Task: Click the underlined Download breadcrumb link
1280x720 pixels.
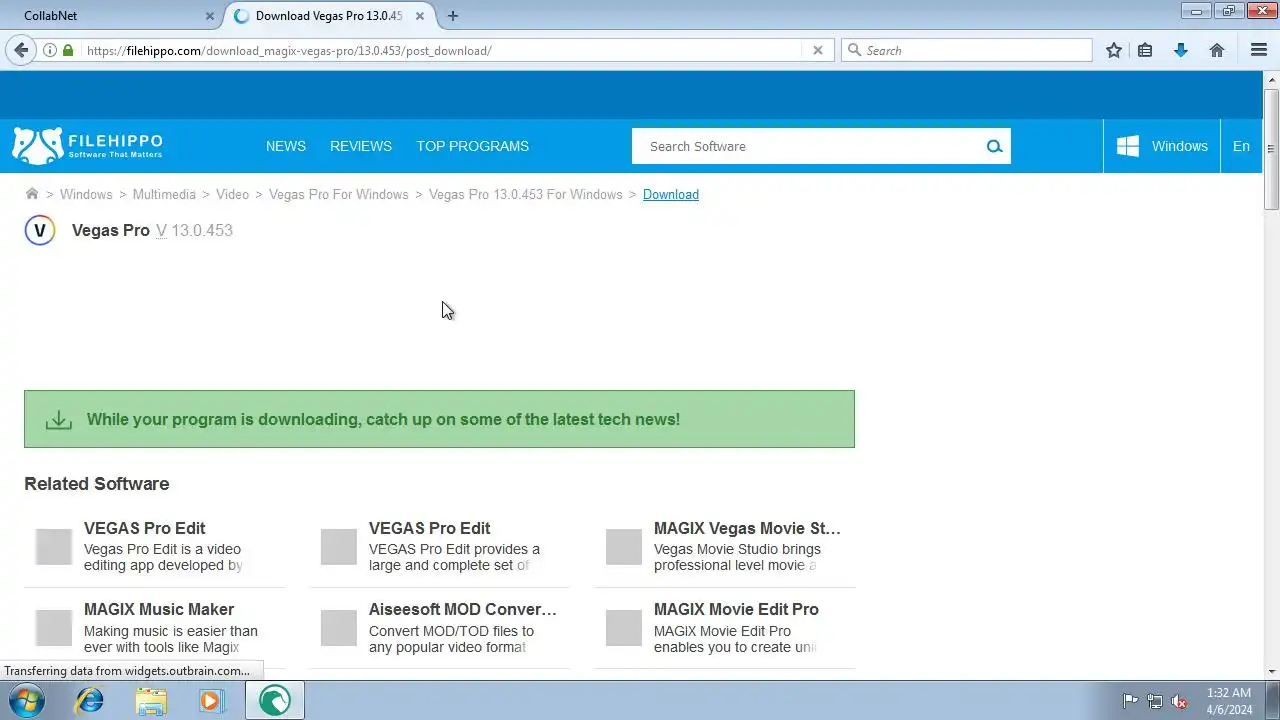Action: coord(671,194)
